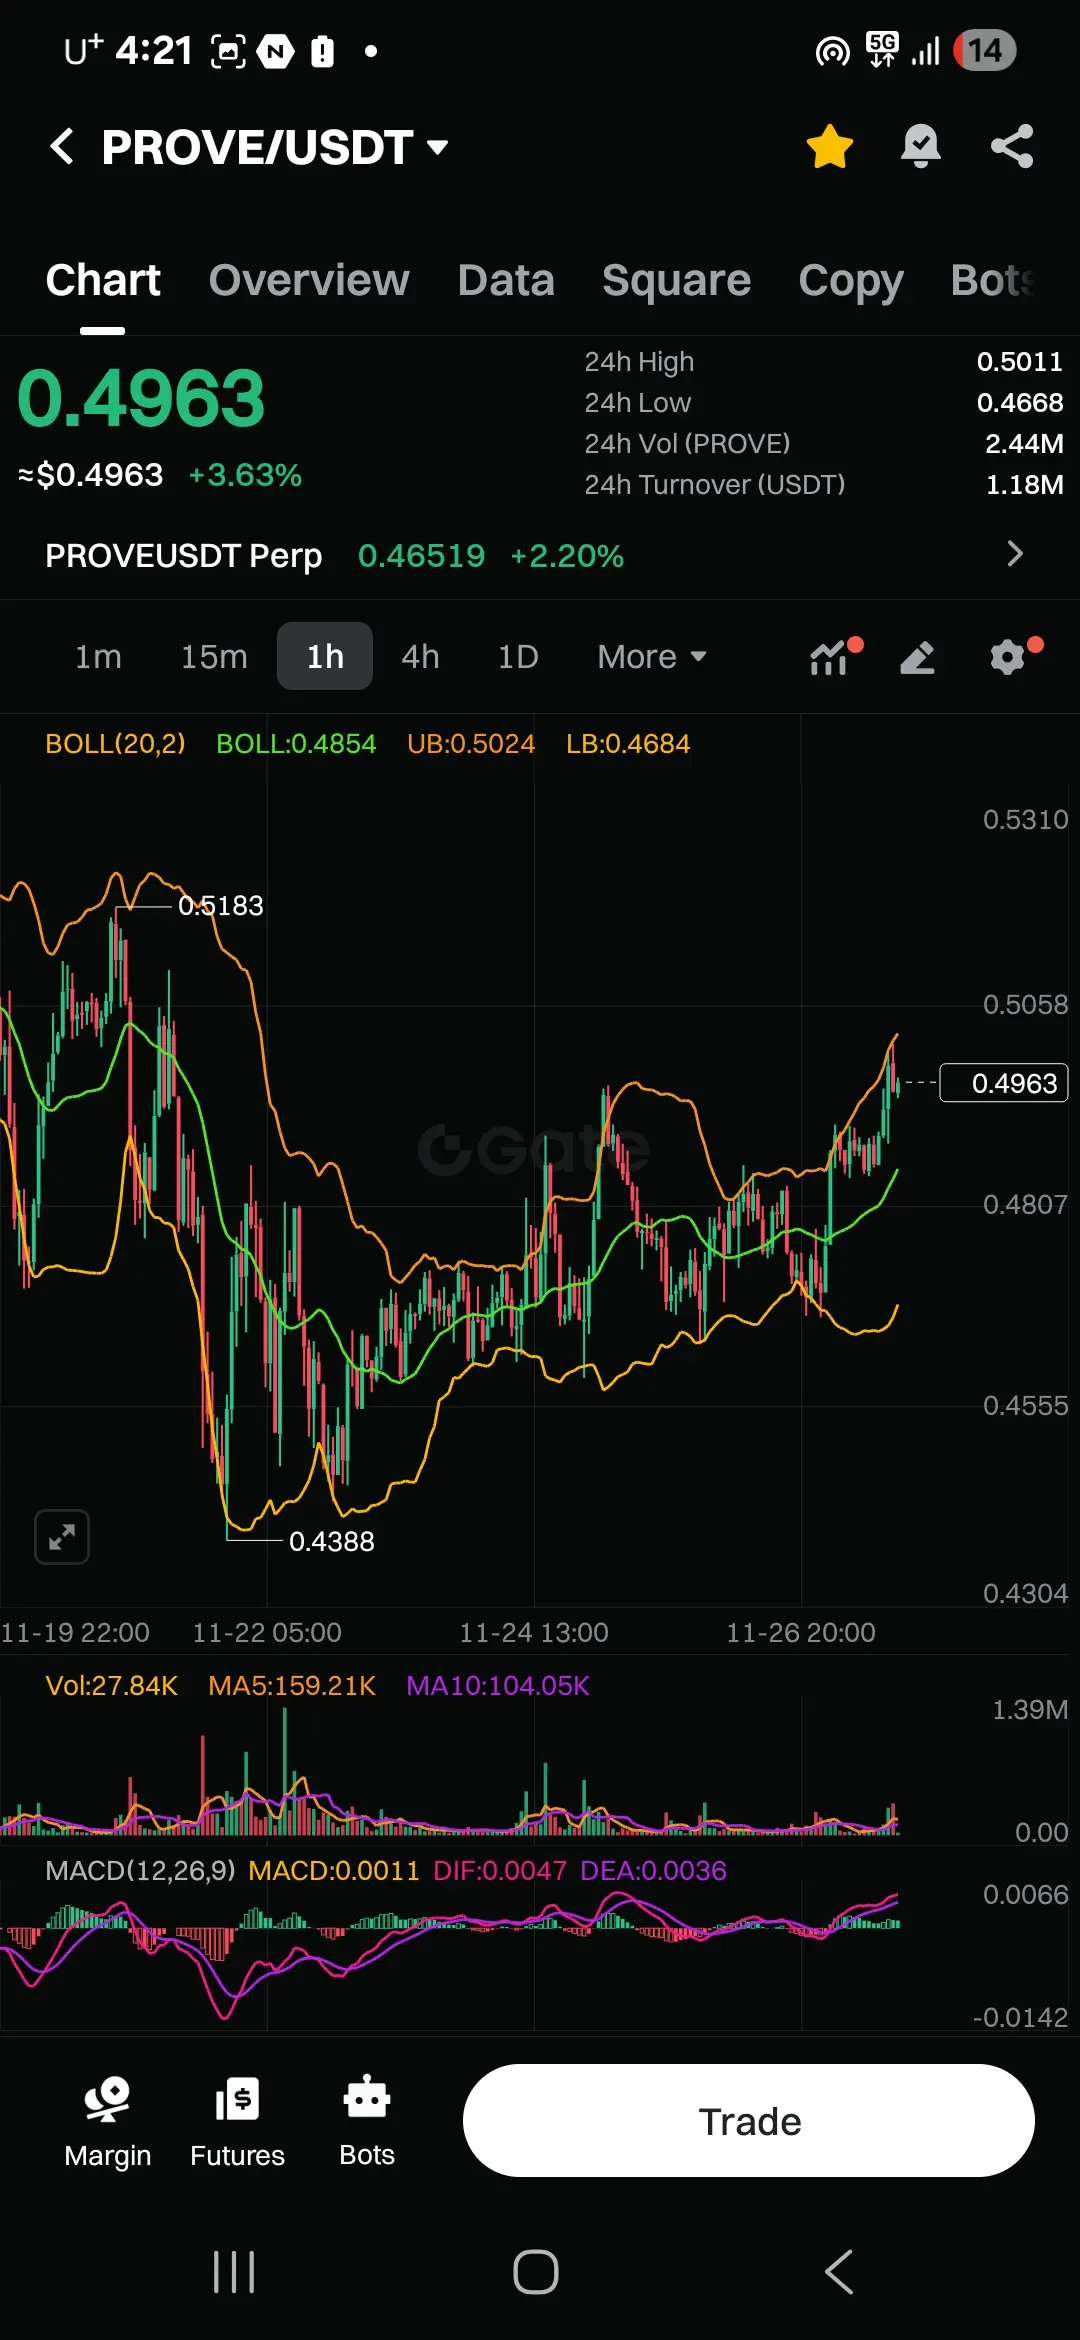1080x2340 pixels.
Task: Tap the MA5:159.21K volume label
Action: point(291,1686)
